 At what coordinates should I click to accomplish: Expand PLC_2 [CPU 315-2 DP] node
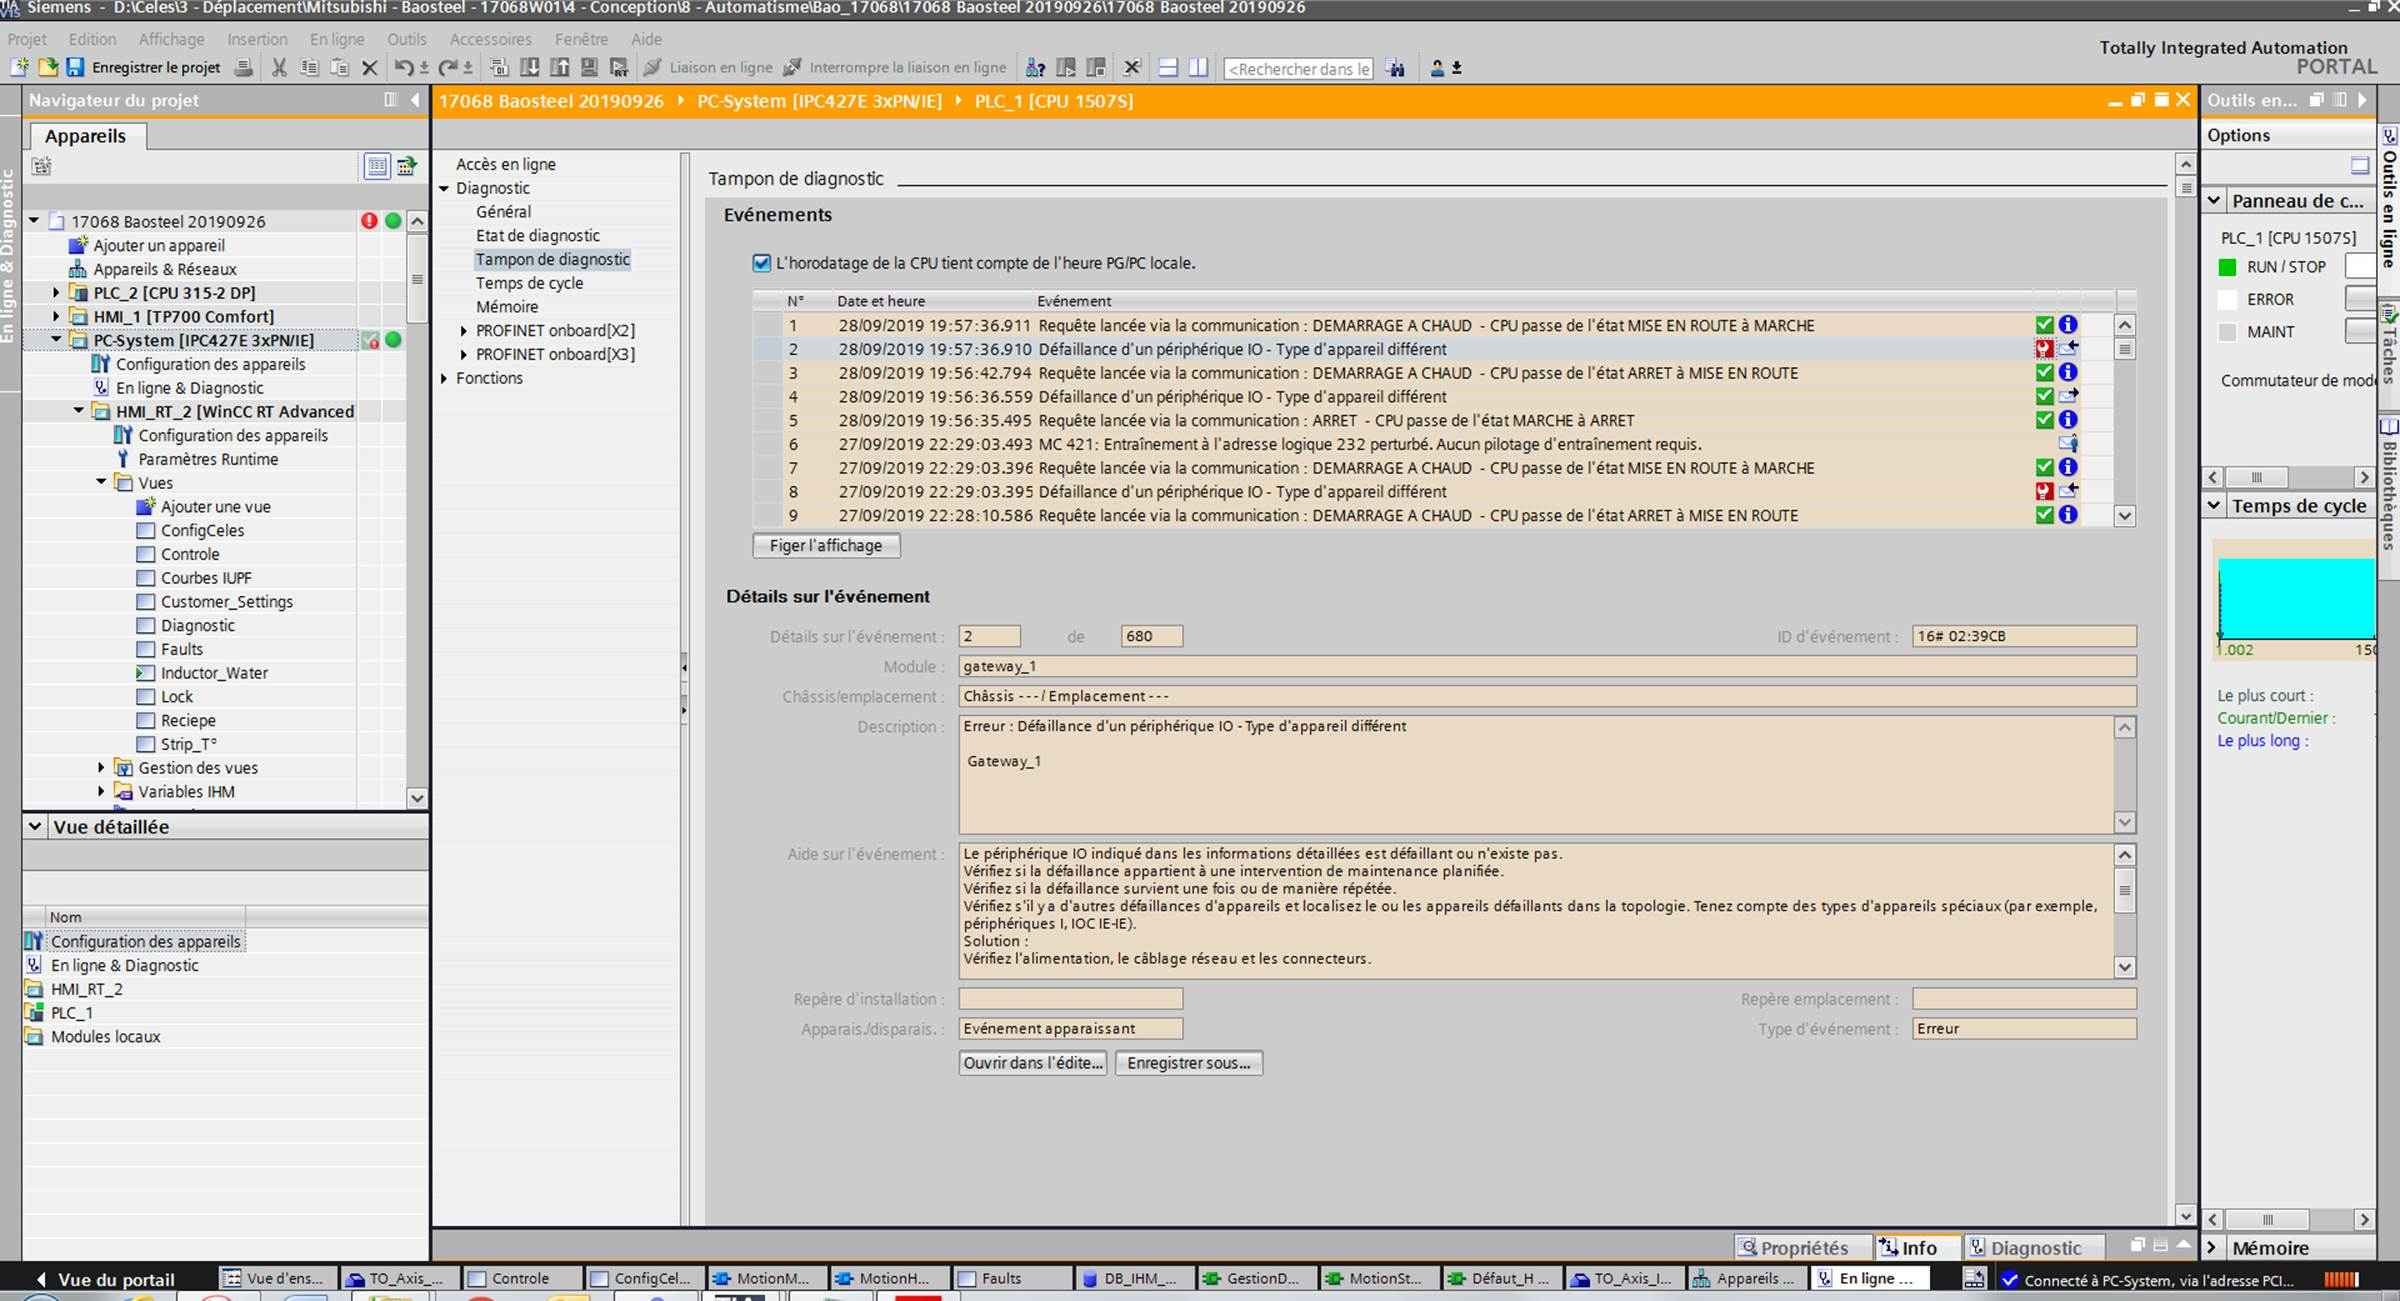57,293
